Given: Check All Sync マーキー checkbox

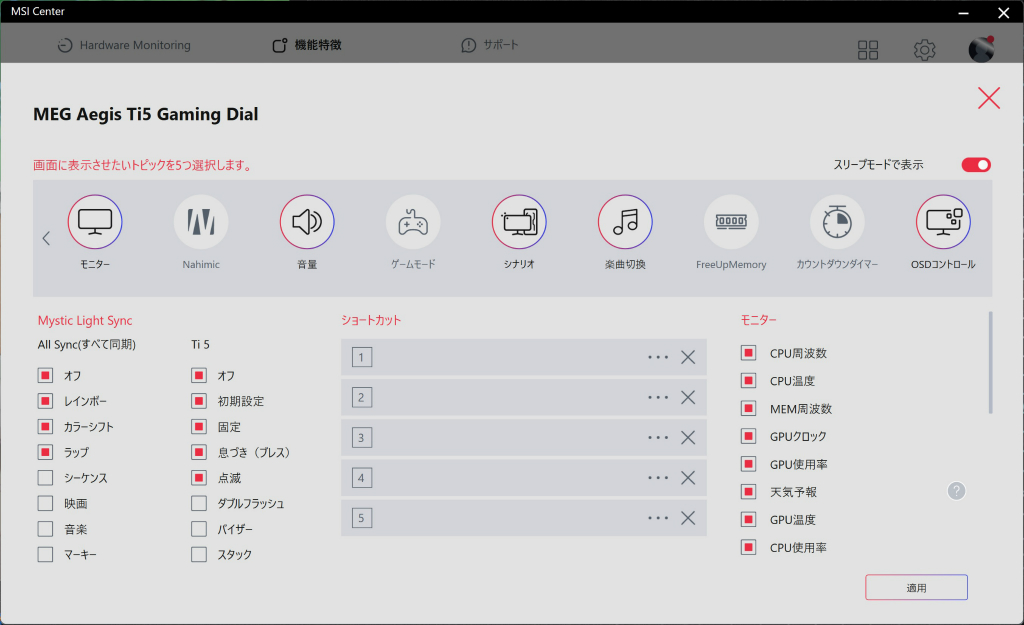Looking at the screenshot, I should (45, 554).
